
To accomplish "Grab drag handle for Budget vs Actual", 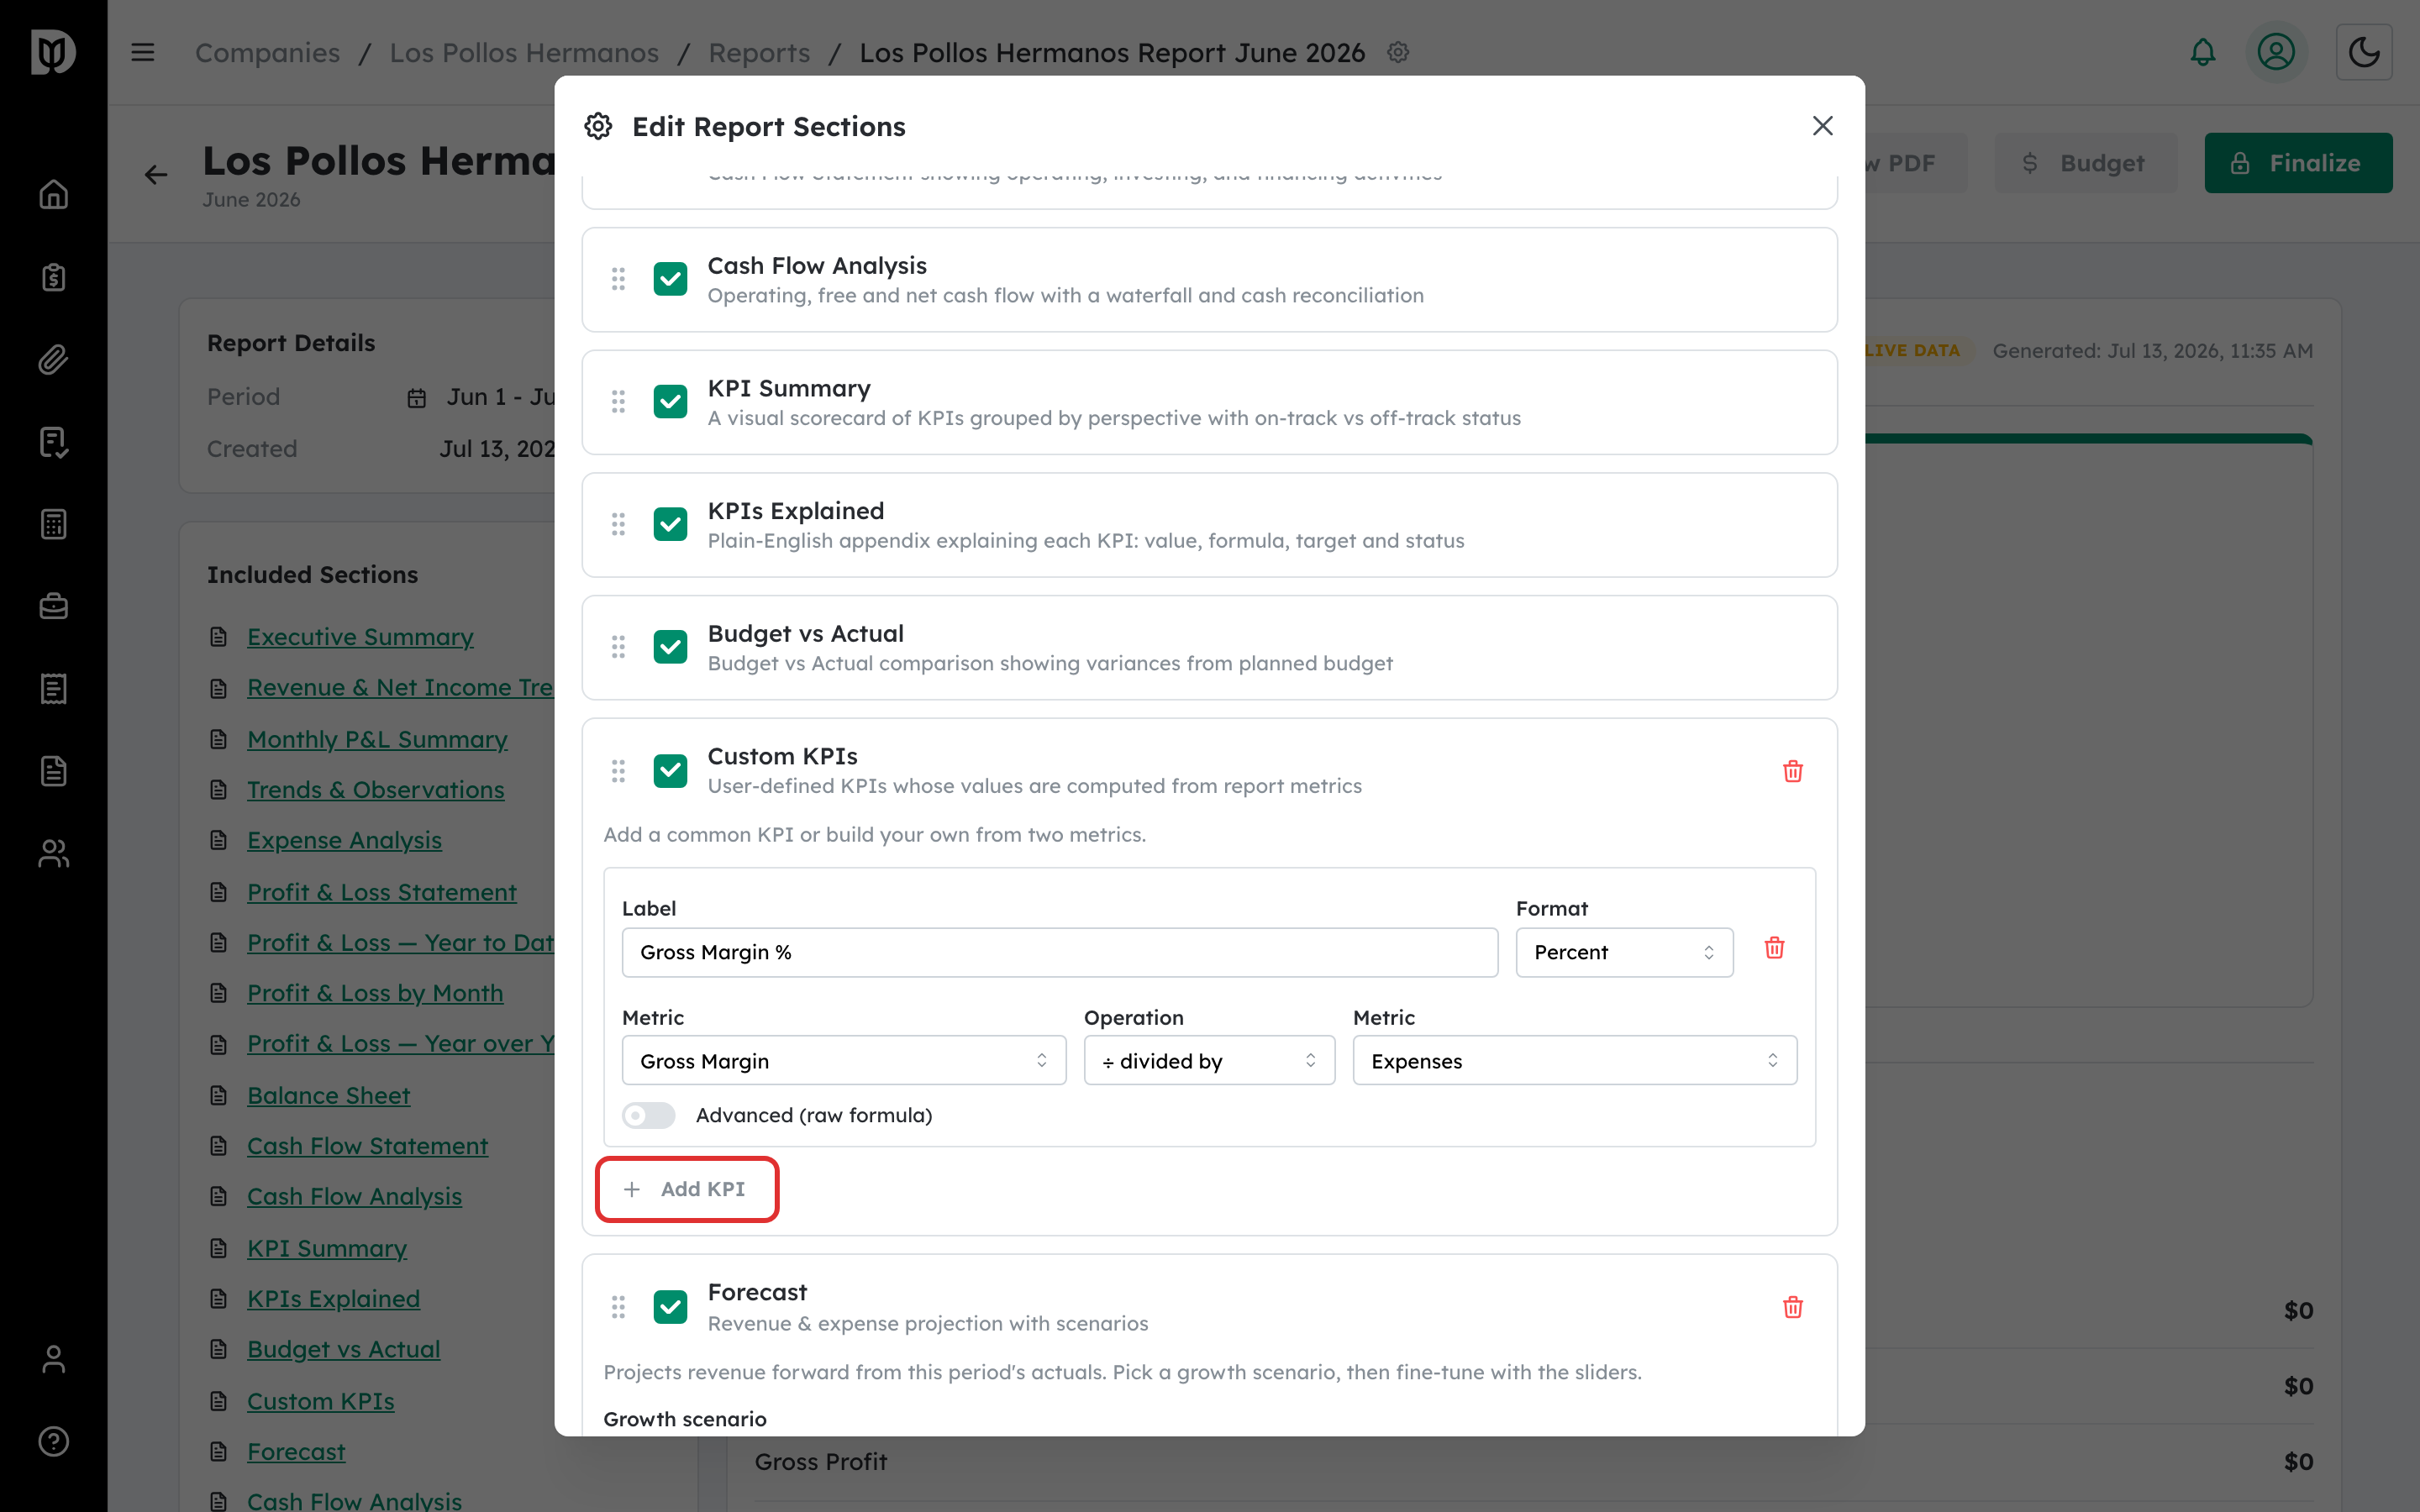I will pos(618,647).
